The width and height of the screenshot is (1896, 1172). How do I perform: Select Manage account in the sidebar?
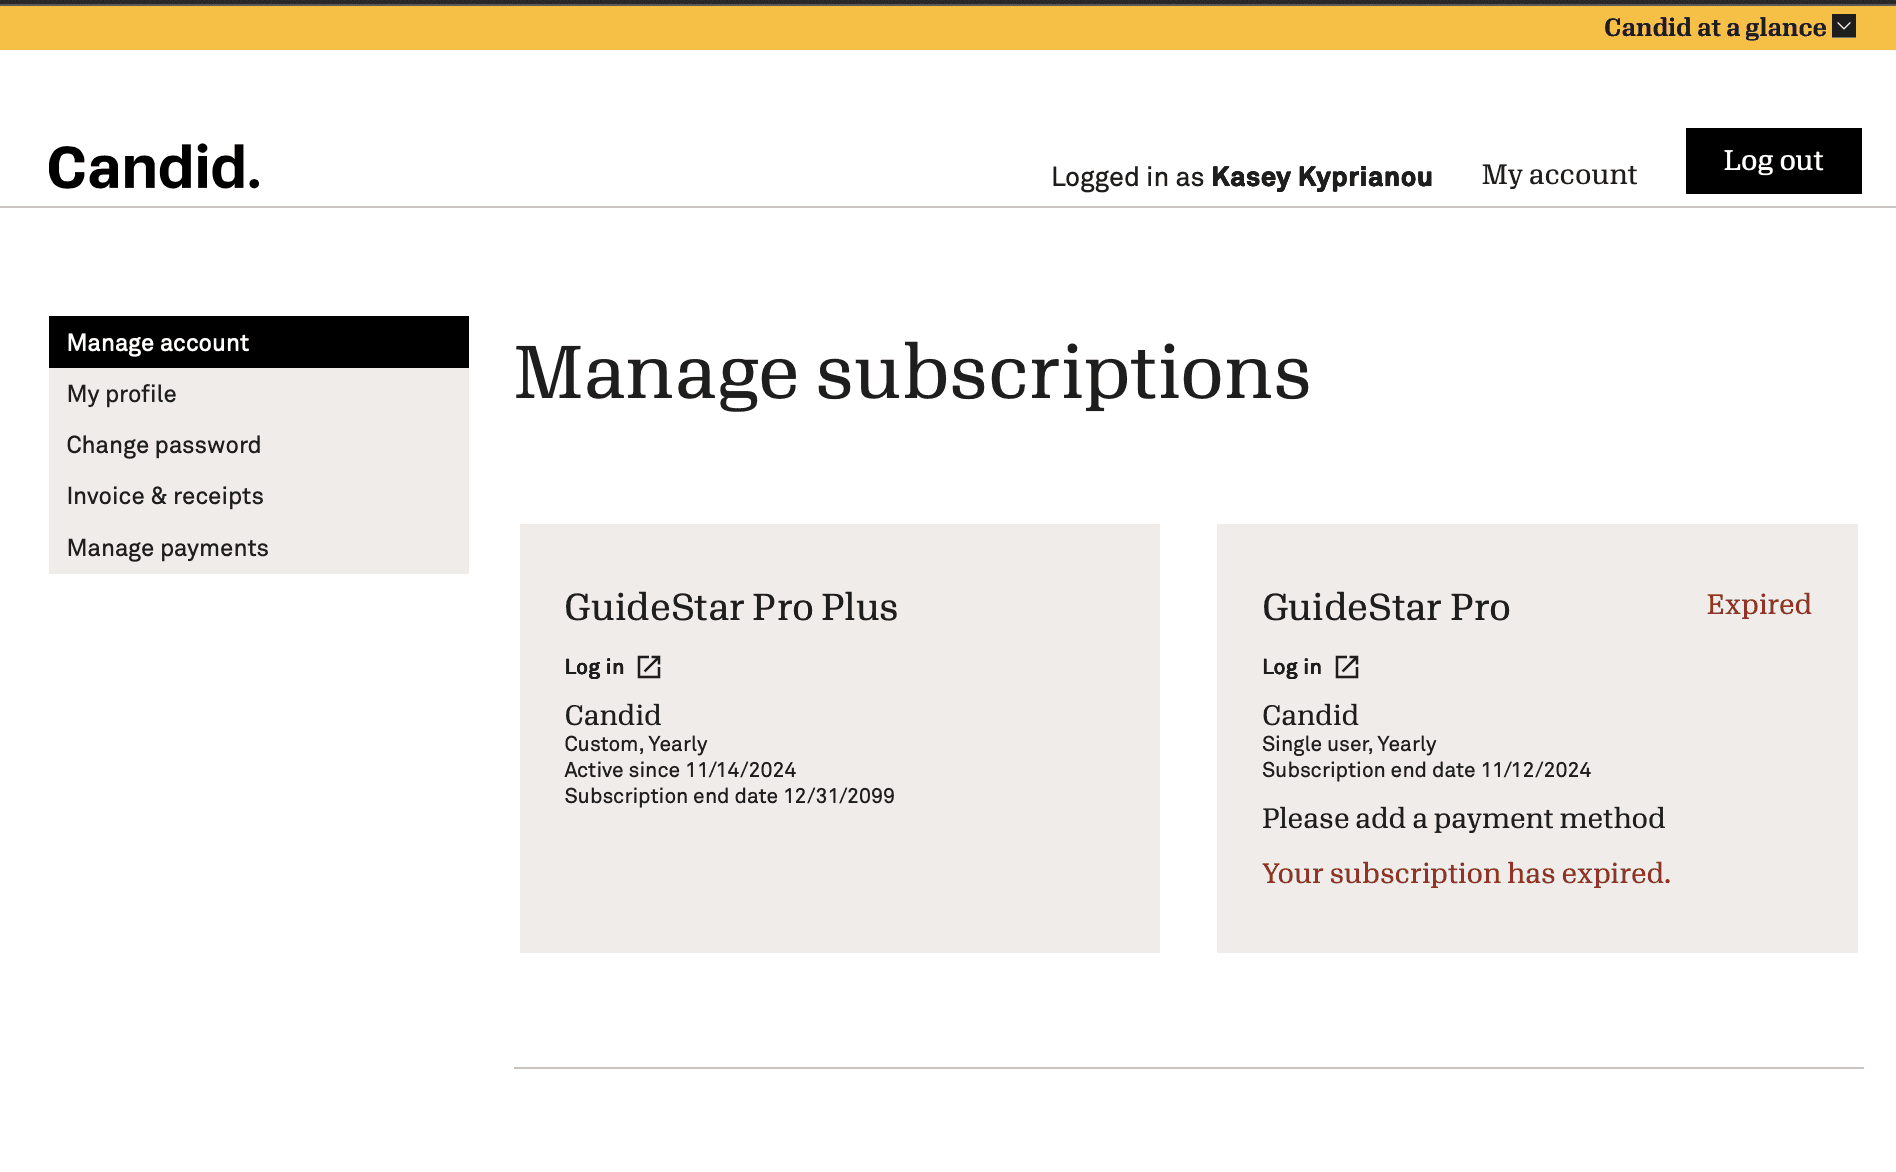(259, 342)
